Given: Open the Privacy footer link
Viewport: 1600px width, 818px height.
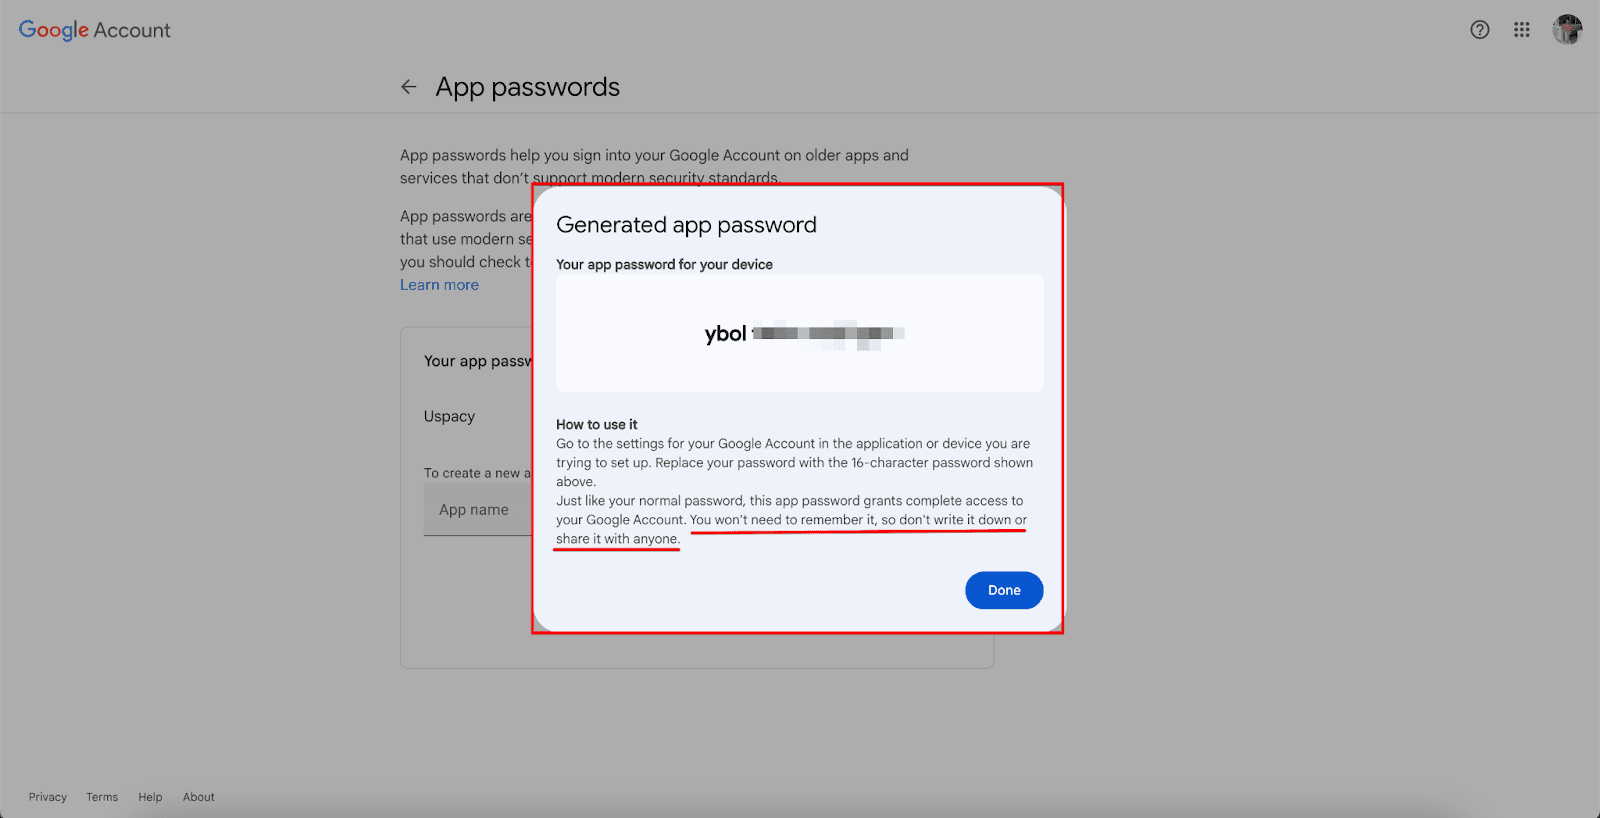Looking at the screenshot, I should 48,797.
